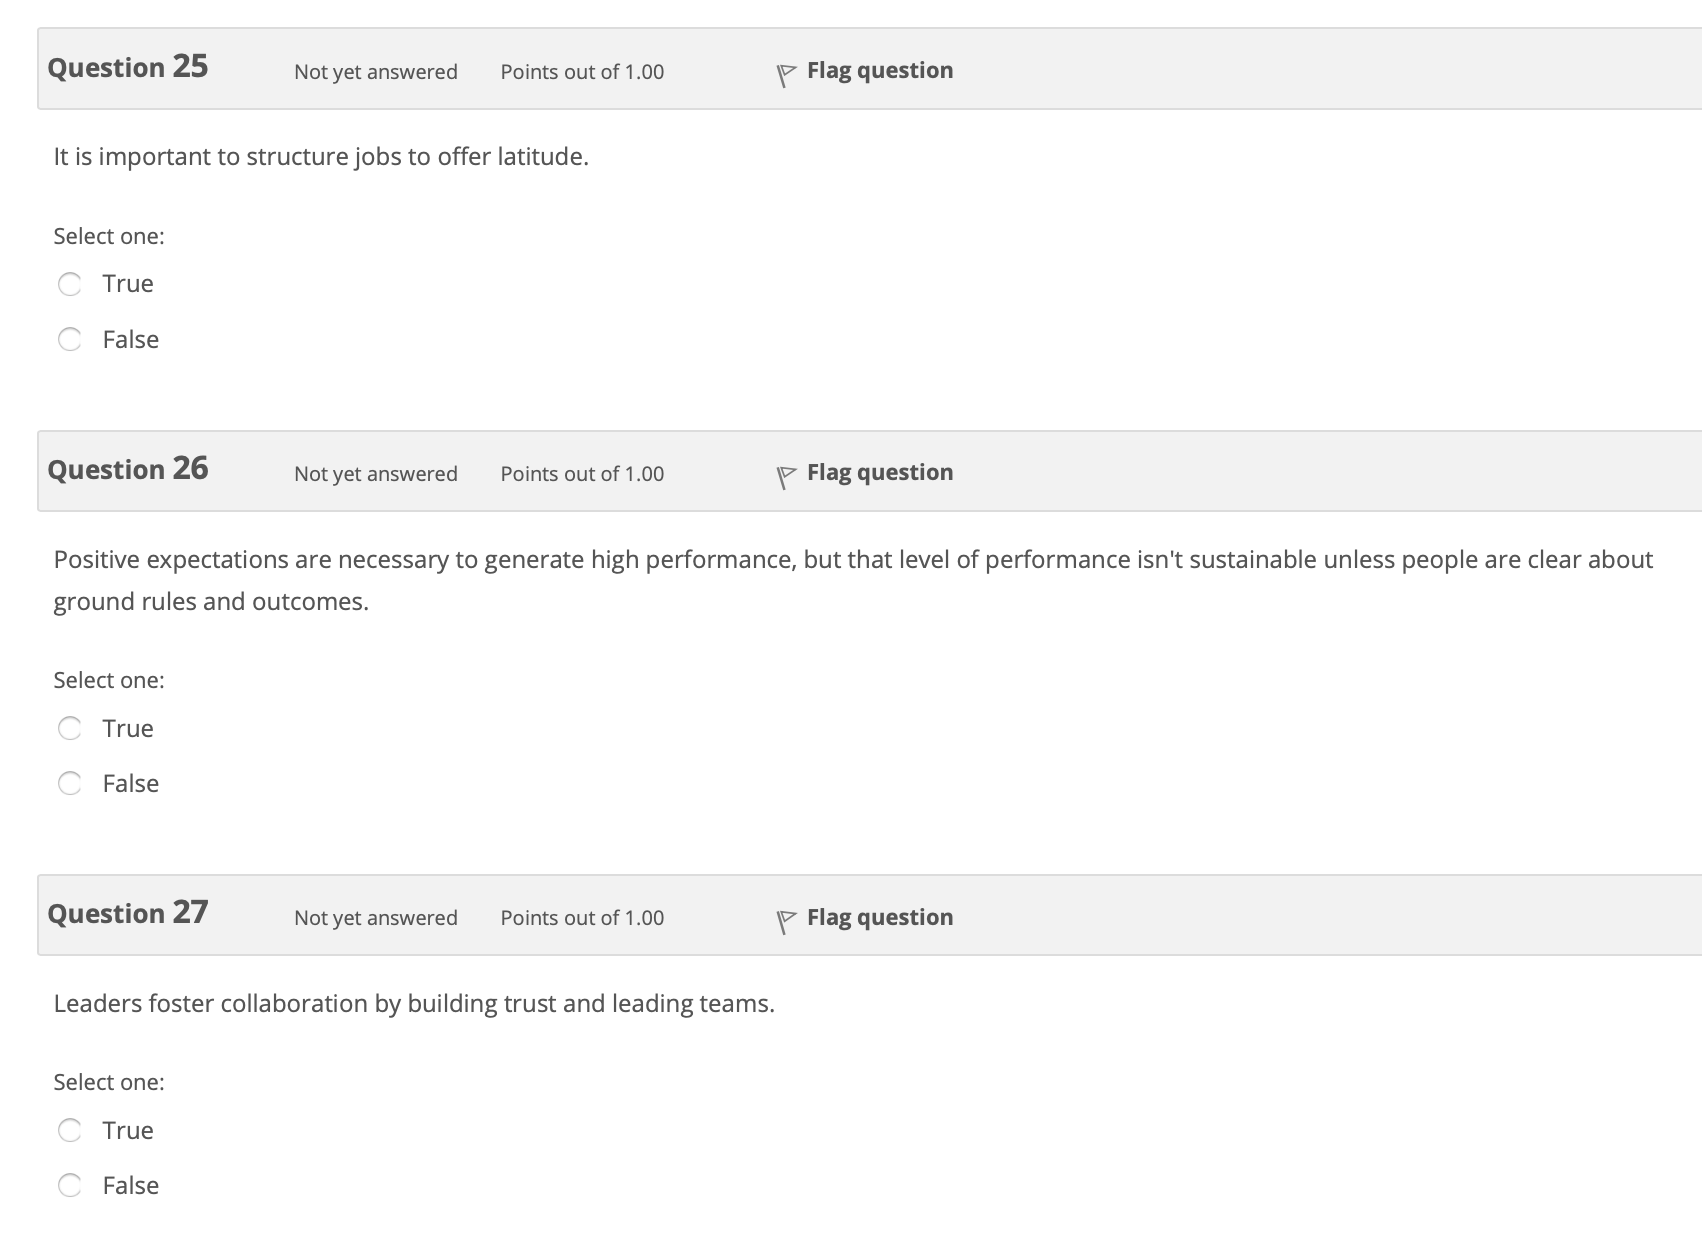The image size is (1702, 1244).
Task: Click the flag icon for Question 25
Action: (x=786, y=74)
